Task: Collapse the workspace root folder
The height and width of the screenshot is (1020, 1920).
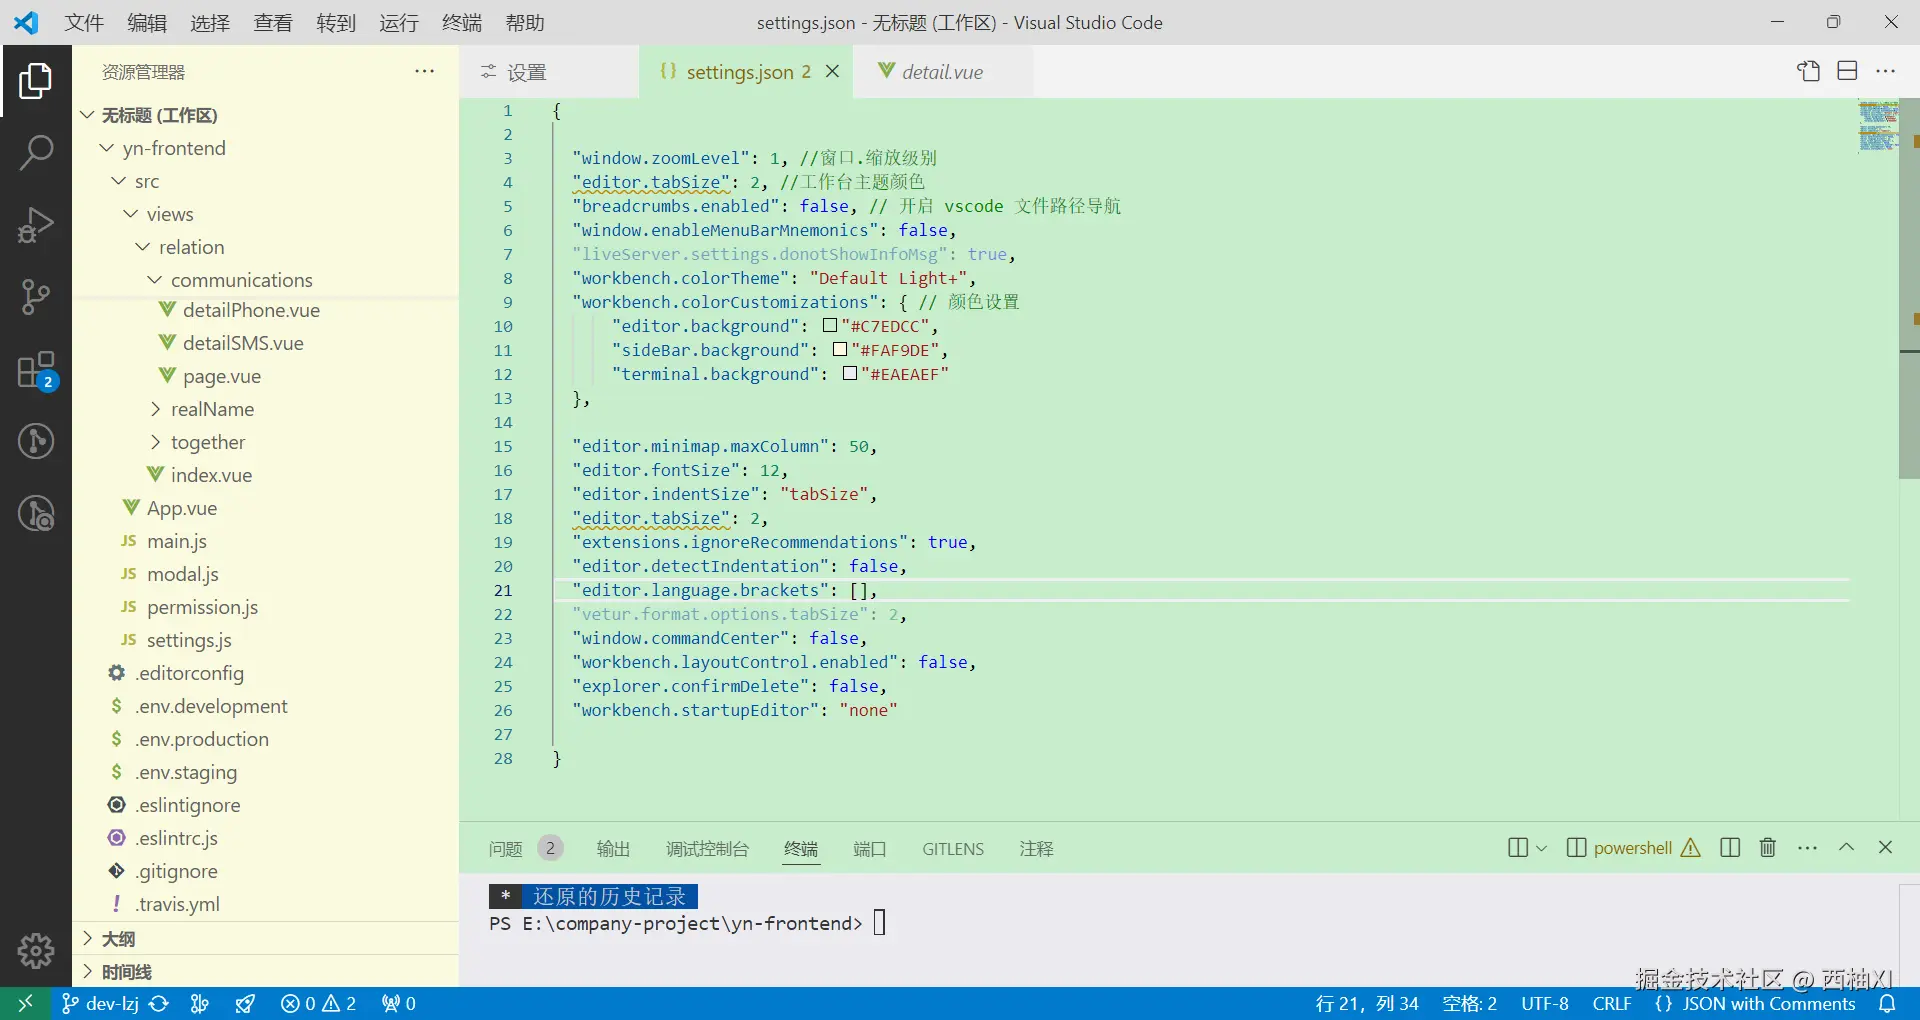Action: point(88,115)
